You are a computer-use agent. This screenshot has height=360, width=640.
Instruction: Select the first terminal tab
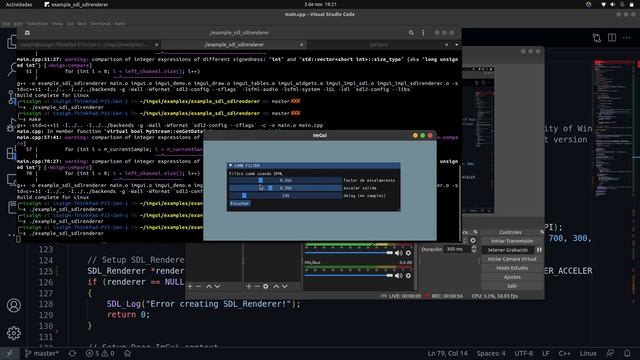83,44
